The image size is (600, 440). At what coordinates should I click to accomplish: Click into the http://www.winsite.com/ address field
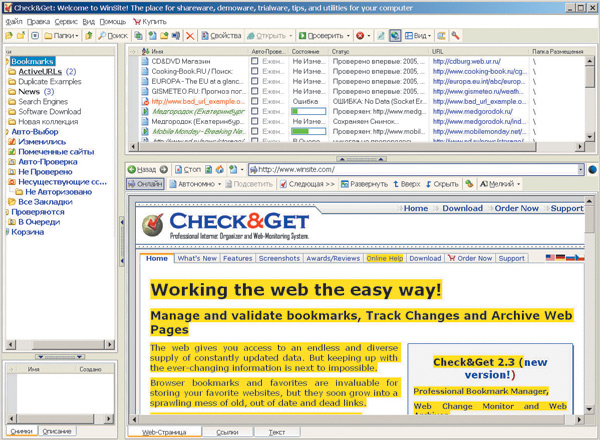(413, 169)
